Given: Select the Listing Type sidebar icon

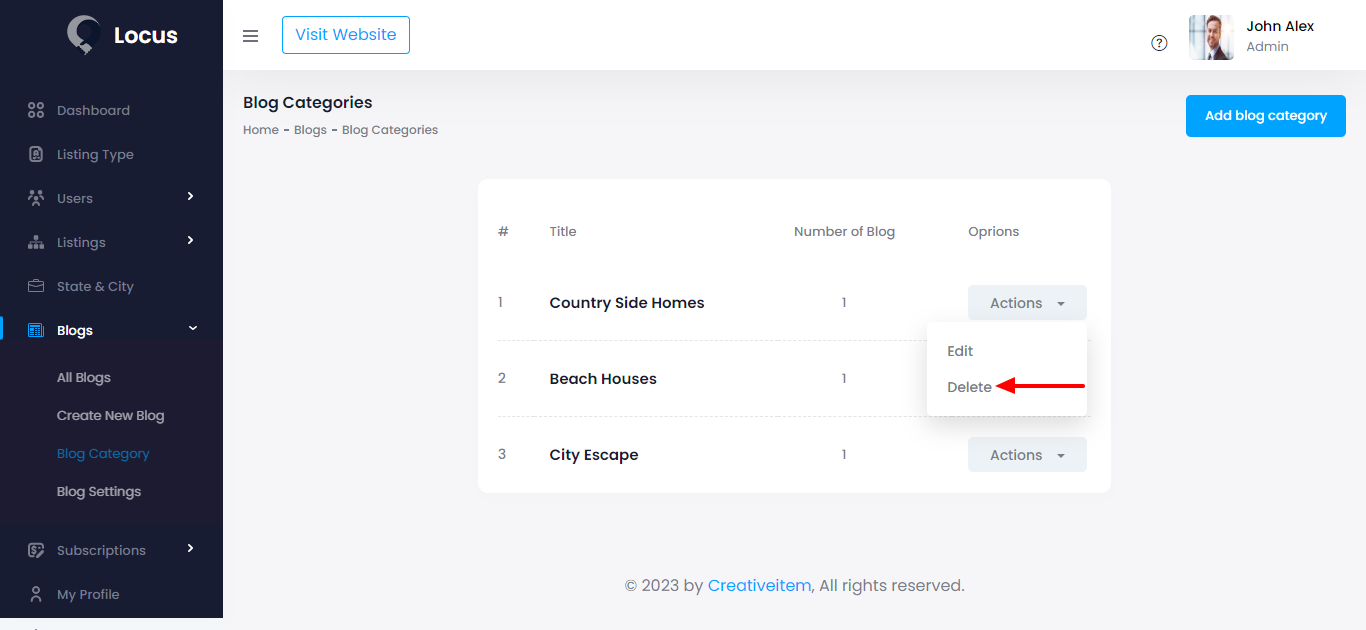Looking at the screenshot, I should pos(36,153).
